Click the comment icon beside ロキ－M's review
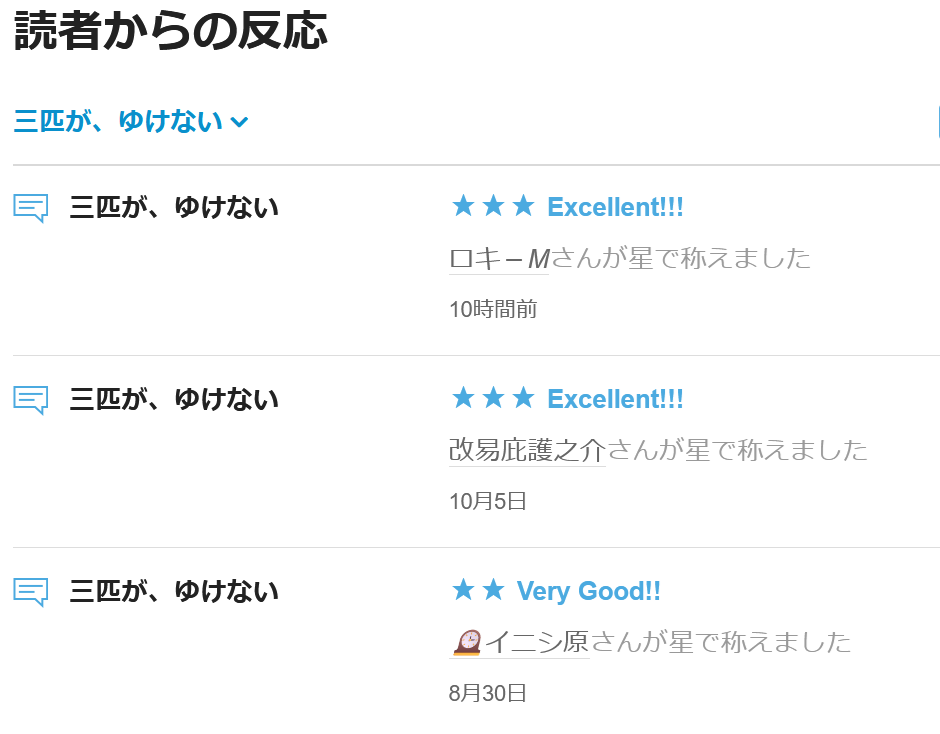940x734 pixels. click(x=30, y=208)
